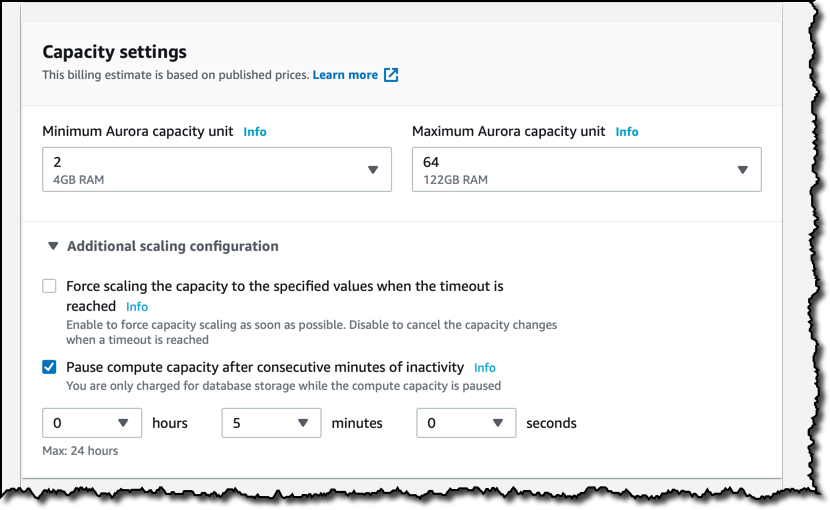Click the external link icon beside Learn more

(391, 75)
